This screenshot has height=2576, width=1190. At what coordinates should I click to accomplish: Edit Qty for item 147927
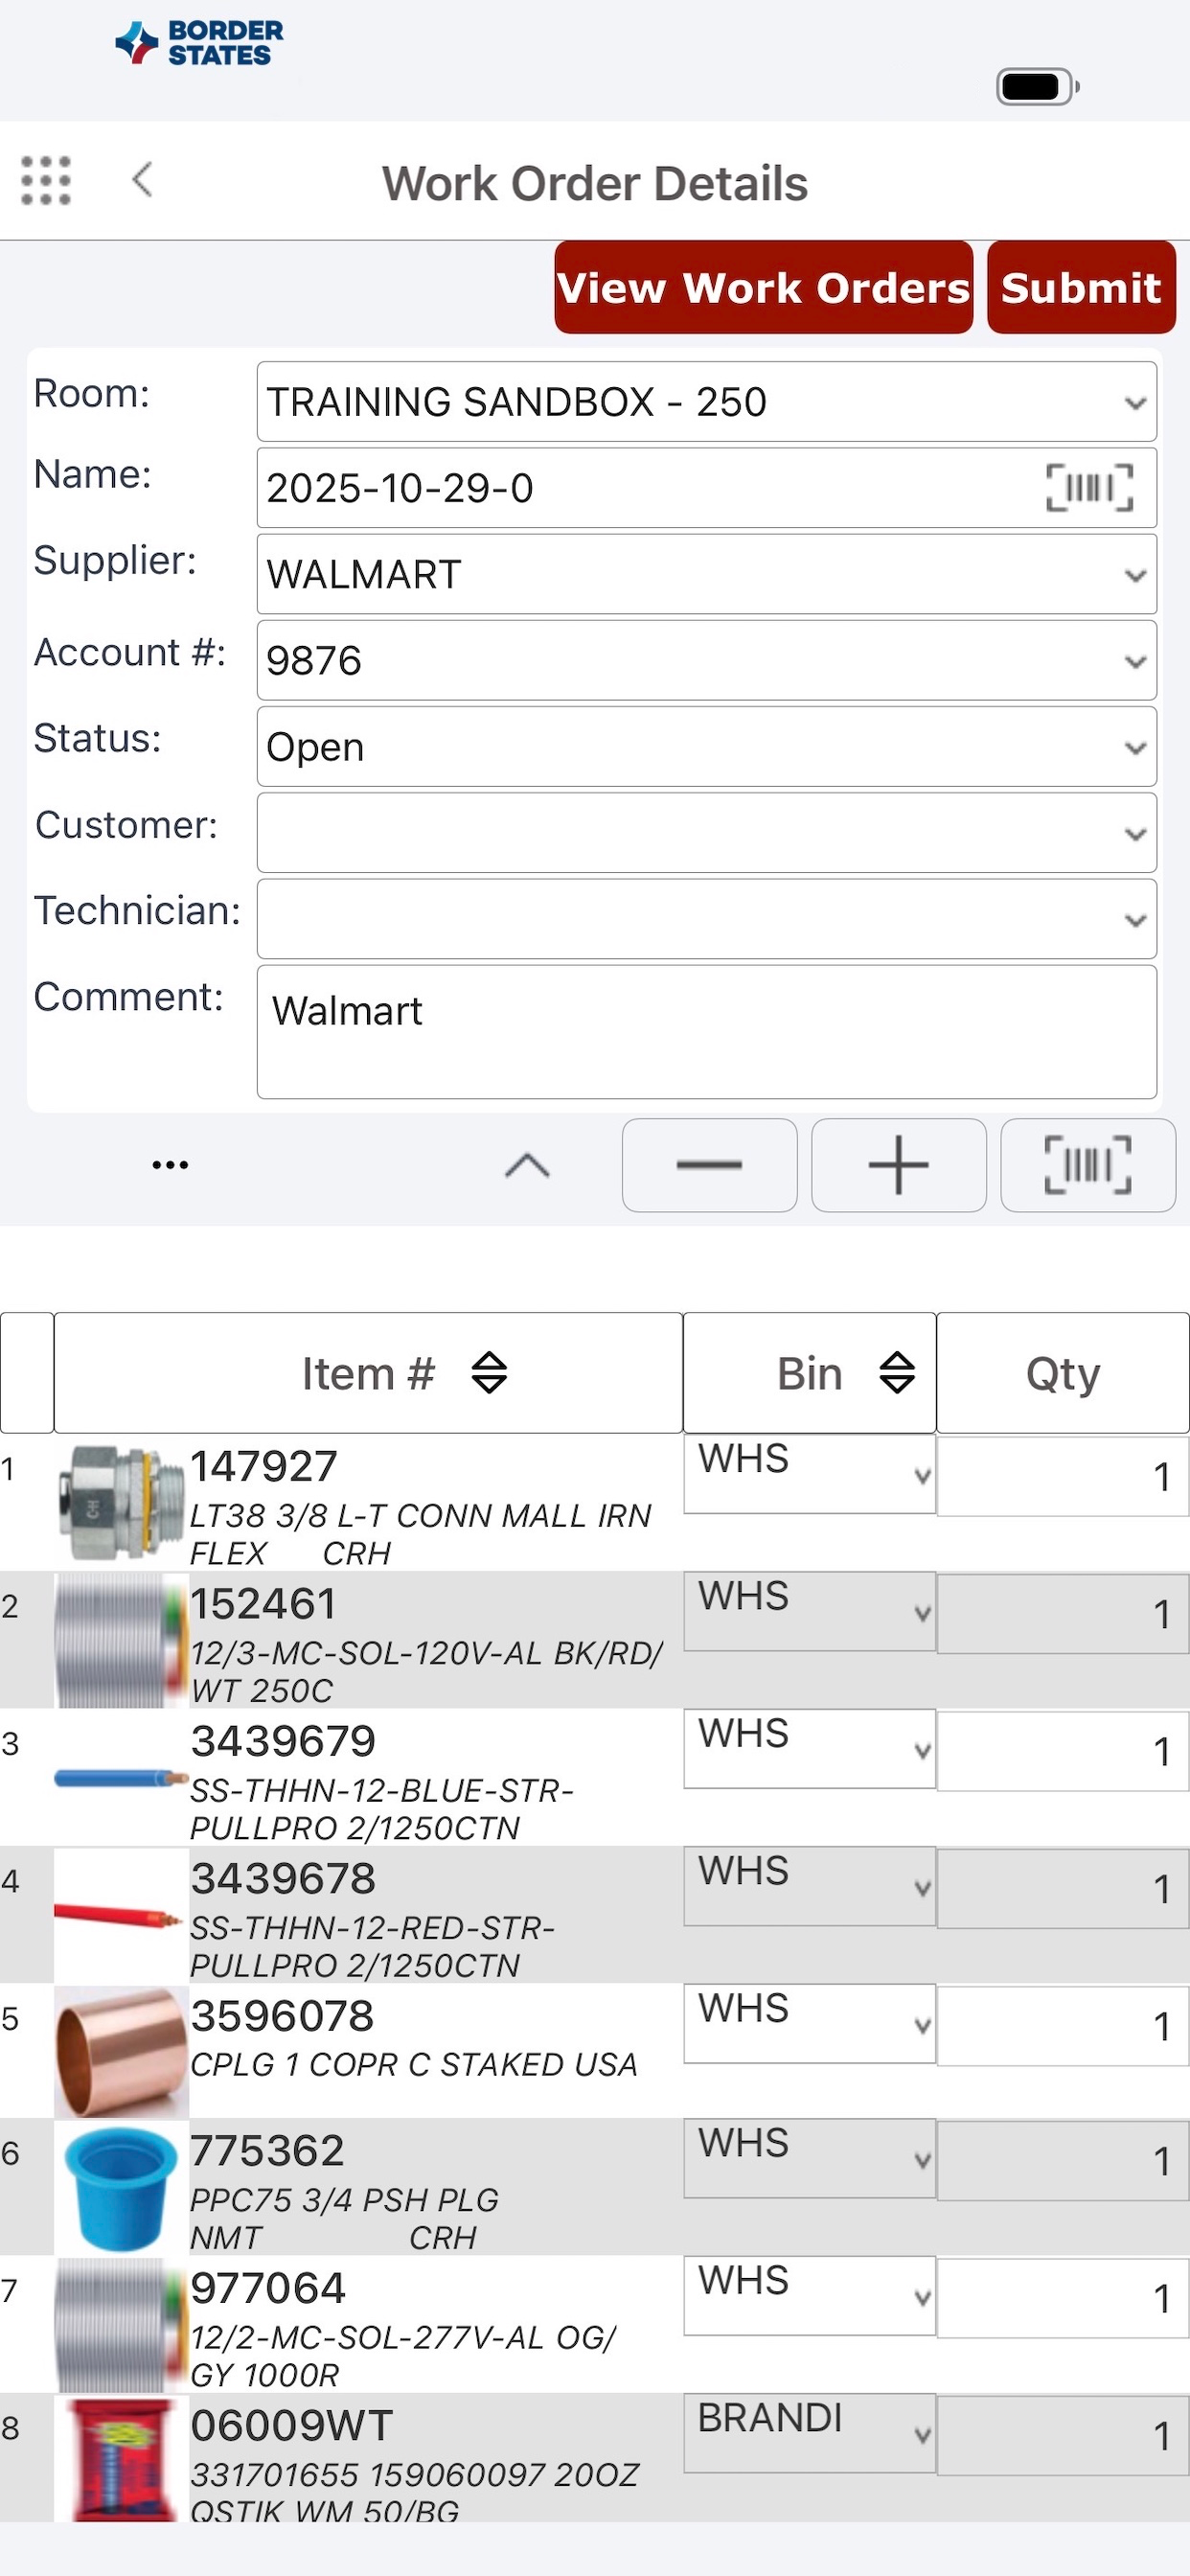1062,1476
